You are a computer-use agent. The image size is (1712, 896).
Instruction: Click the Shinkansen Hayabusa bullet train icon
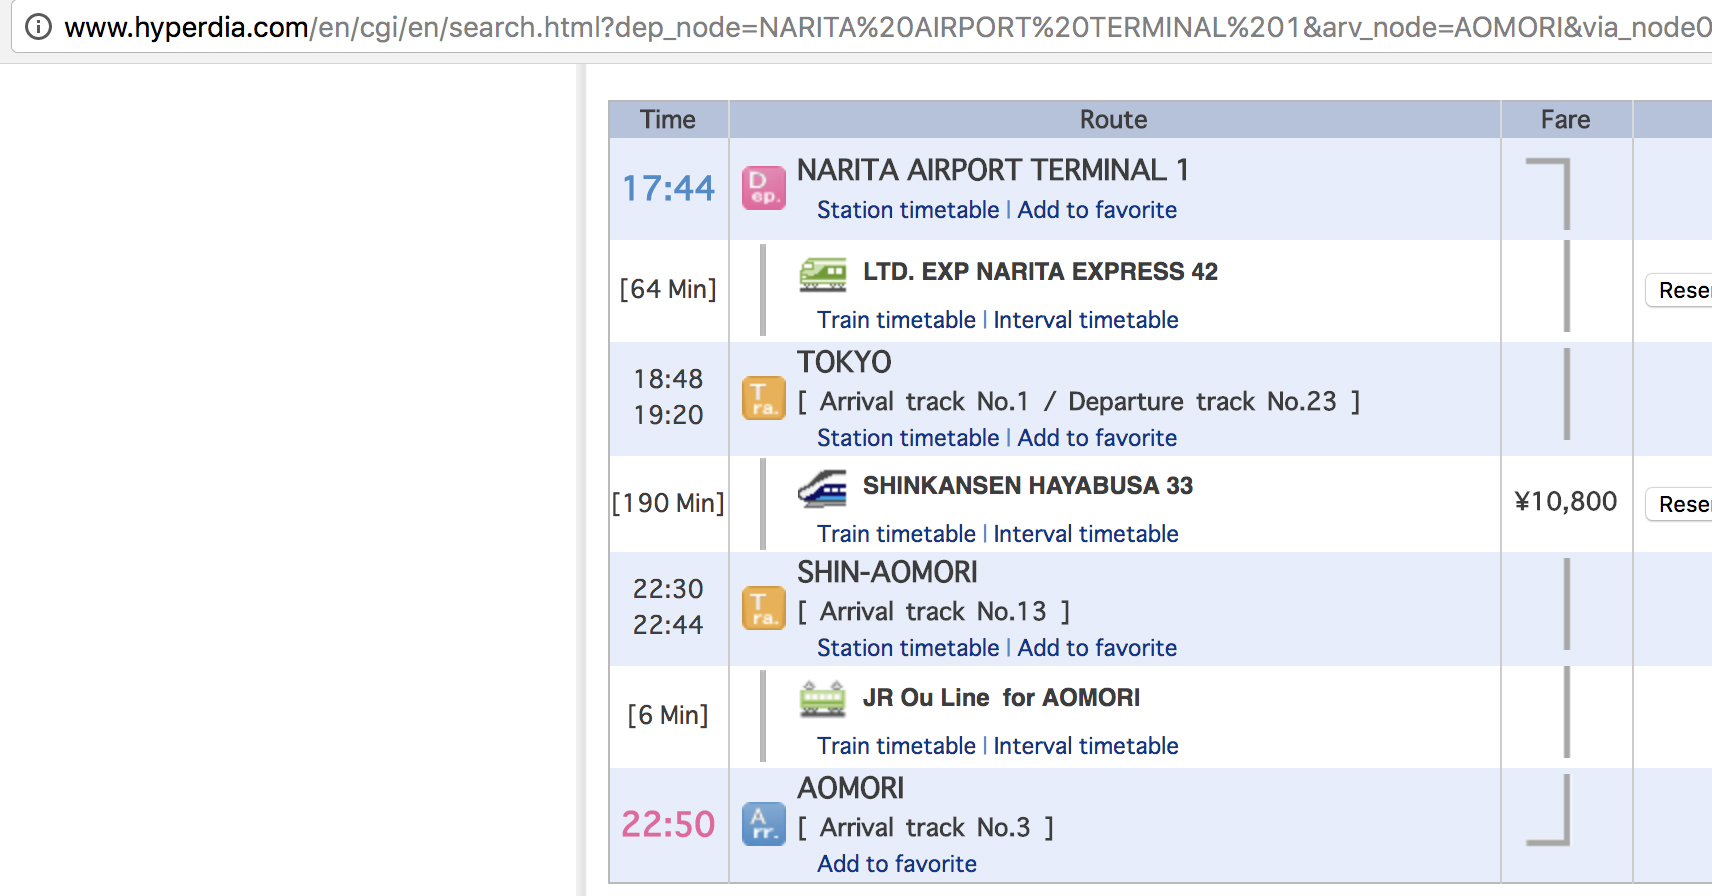coord(822,488)
